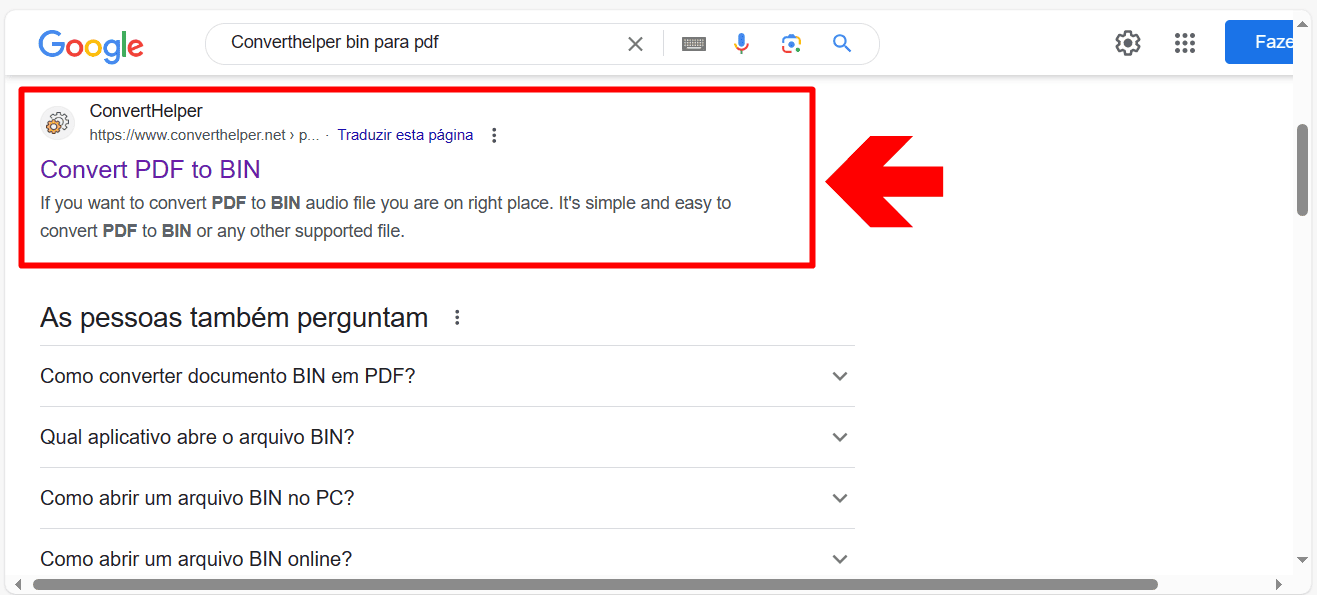Open the on-screen keyboard icon
The image size is (1317, 595).
[x=694, y=43]
